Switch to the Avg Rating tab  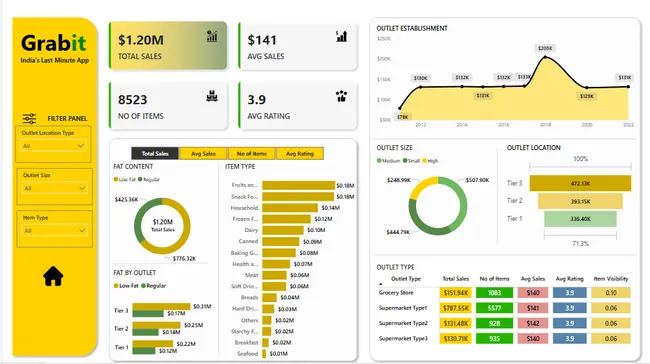click(x=300, y=153)
